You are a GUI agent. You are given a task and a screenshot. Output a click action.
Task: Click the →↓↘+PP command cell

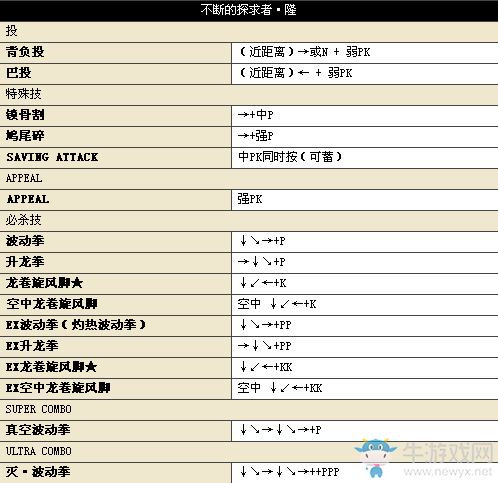[365, 346]
